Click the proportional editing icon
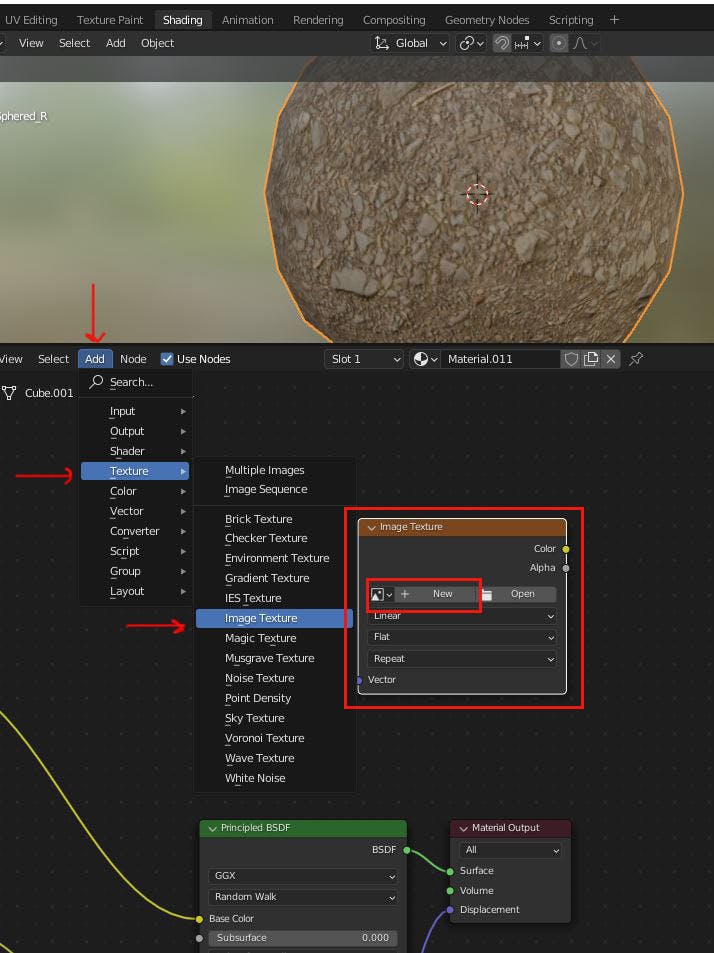The height and width of the screenshot is (953, 714). coord(559,43)
